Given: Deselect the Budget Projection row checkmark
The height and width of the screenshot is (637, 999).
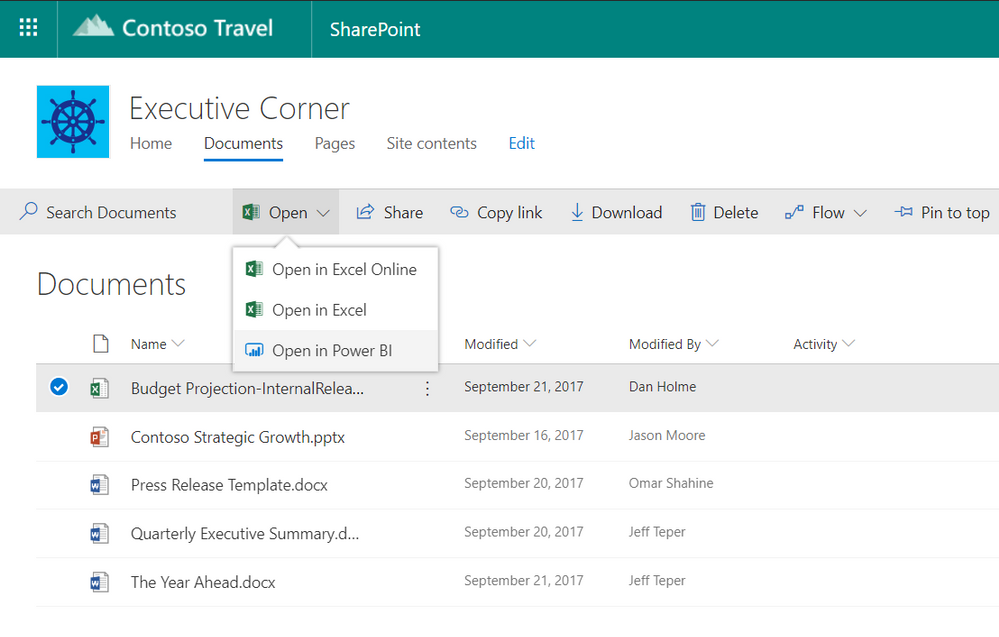Looking at the screenshot, I should point(59,387).
